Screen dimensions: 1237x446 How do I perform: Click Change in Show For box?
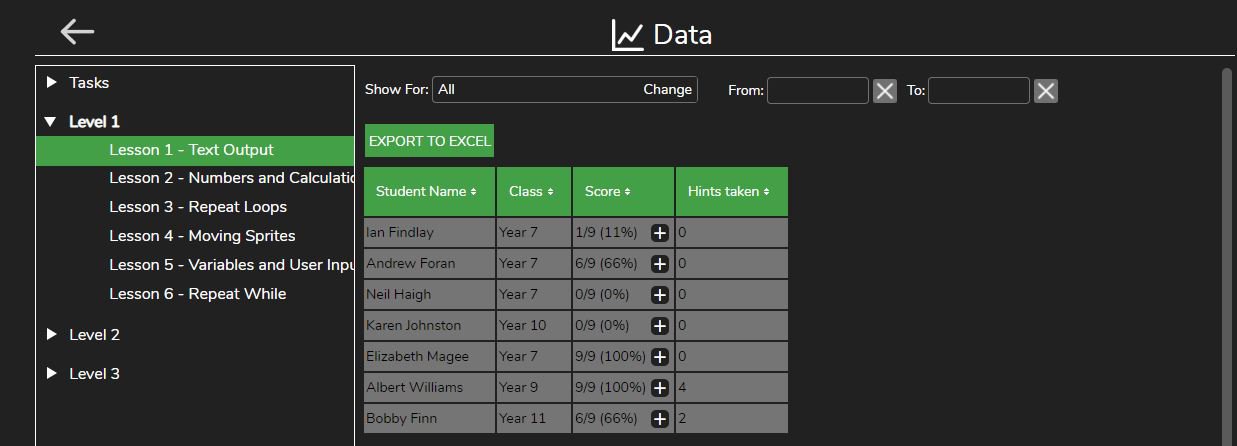click(667, 90)
